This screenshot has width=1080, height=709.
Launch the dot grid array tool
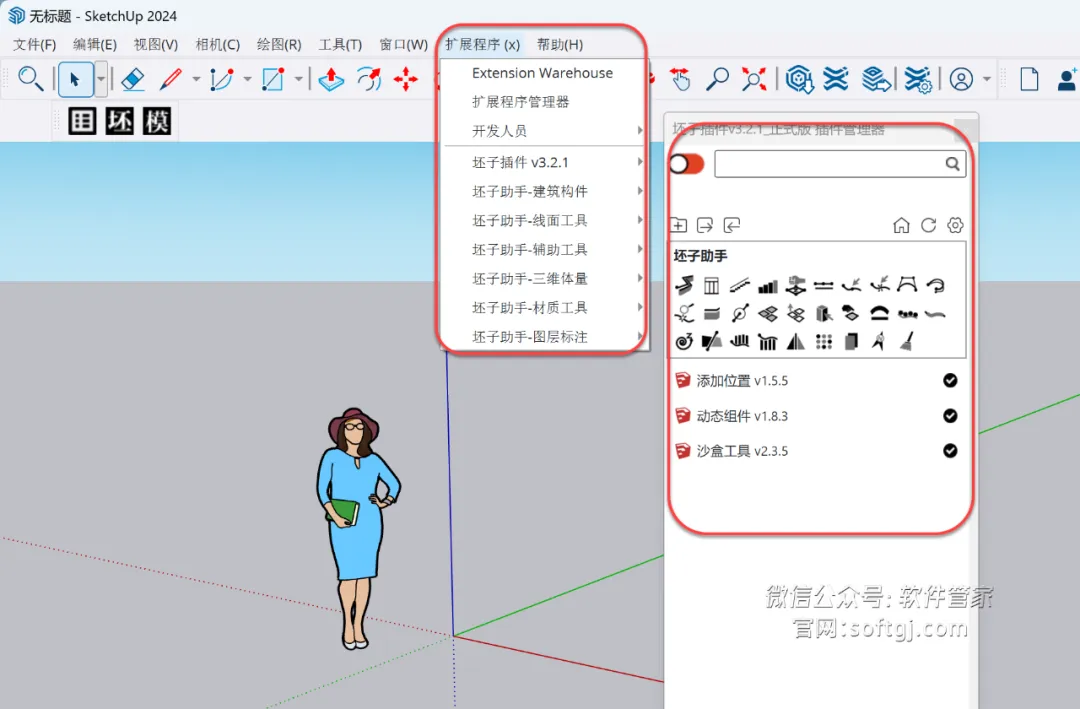tap(824, 342)
